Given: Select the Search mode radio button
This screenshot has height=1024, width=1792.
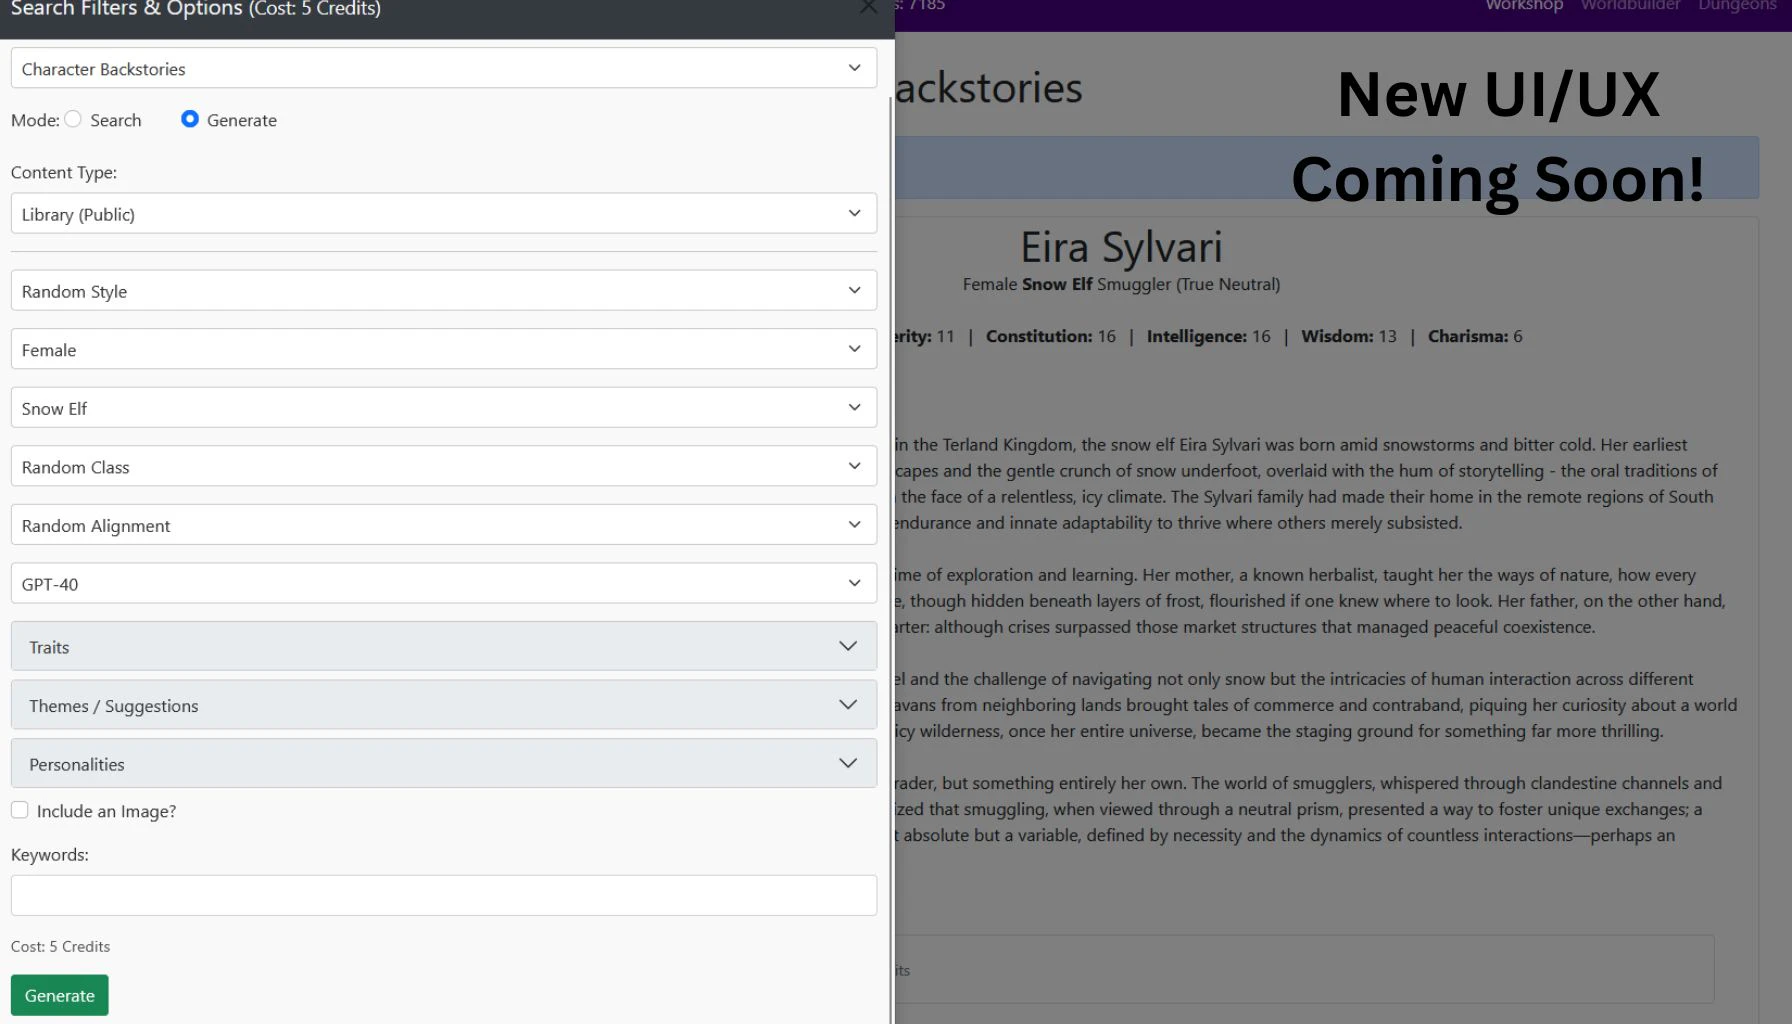Looking at the screenshot, I should [x=73, y=119].
